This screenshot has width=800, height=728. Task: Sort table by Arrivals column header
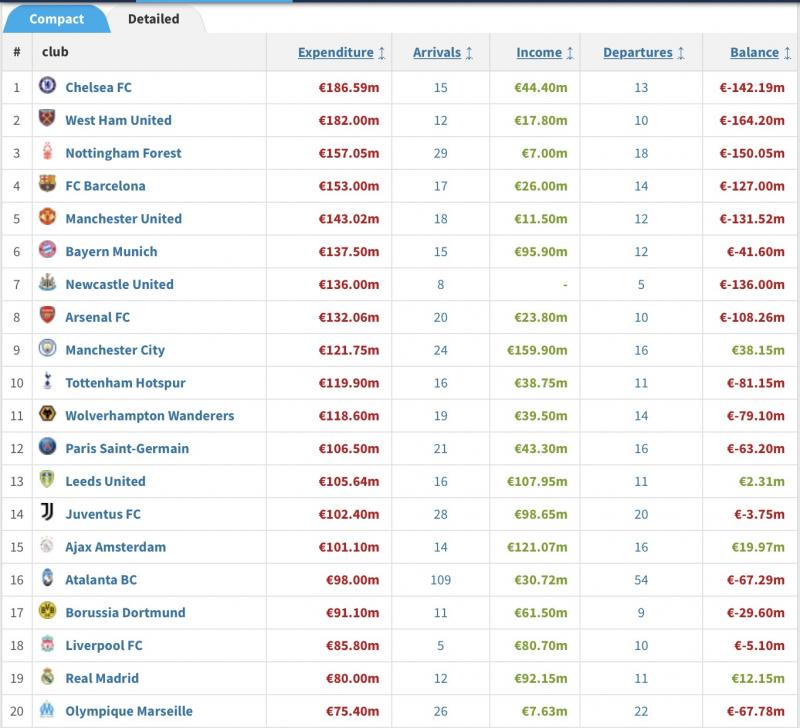(x=437, y=52)
